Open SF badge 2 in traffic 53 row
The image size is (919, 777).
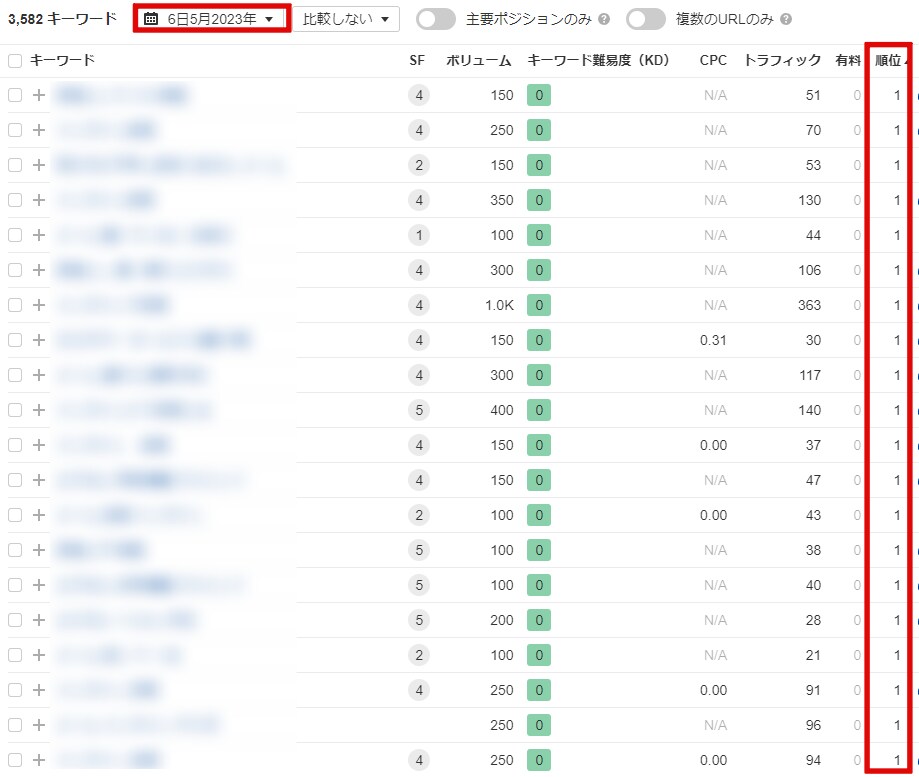[418, 165]
